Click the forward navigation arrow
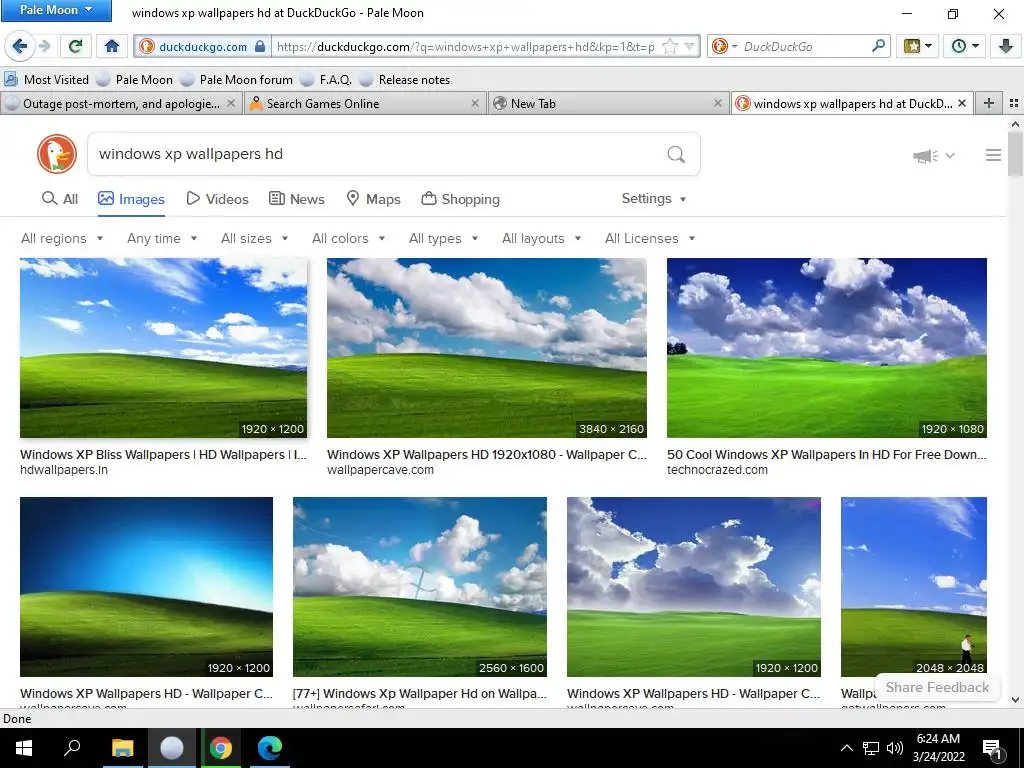Screen dimensions: 1024x768 point(44,46)
